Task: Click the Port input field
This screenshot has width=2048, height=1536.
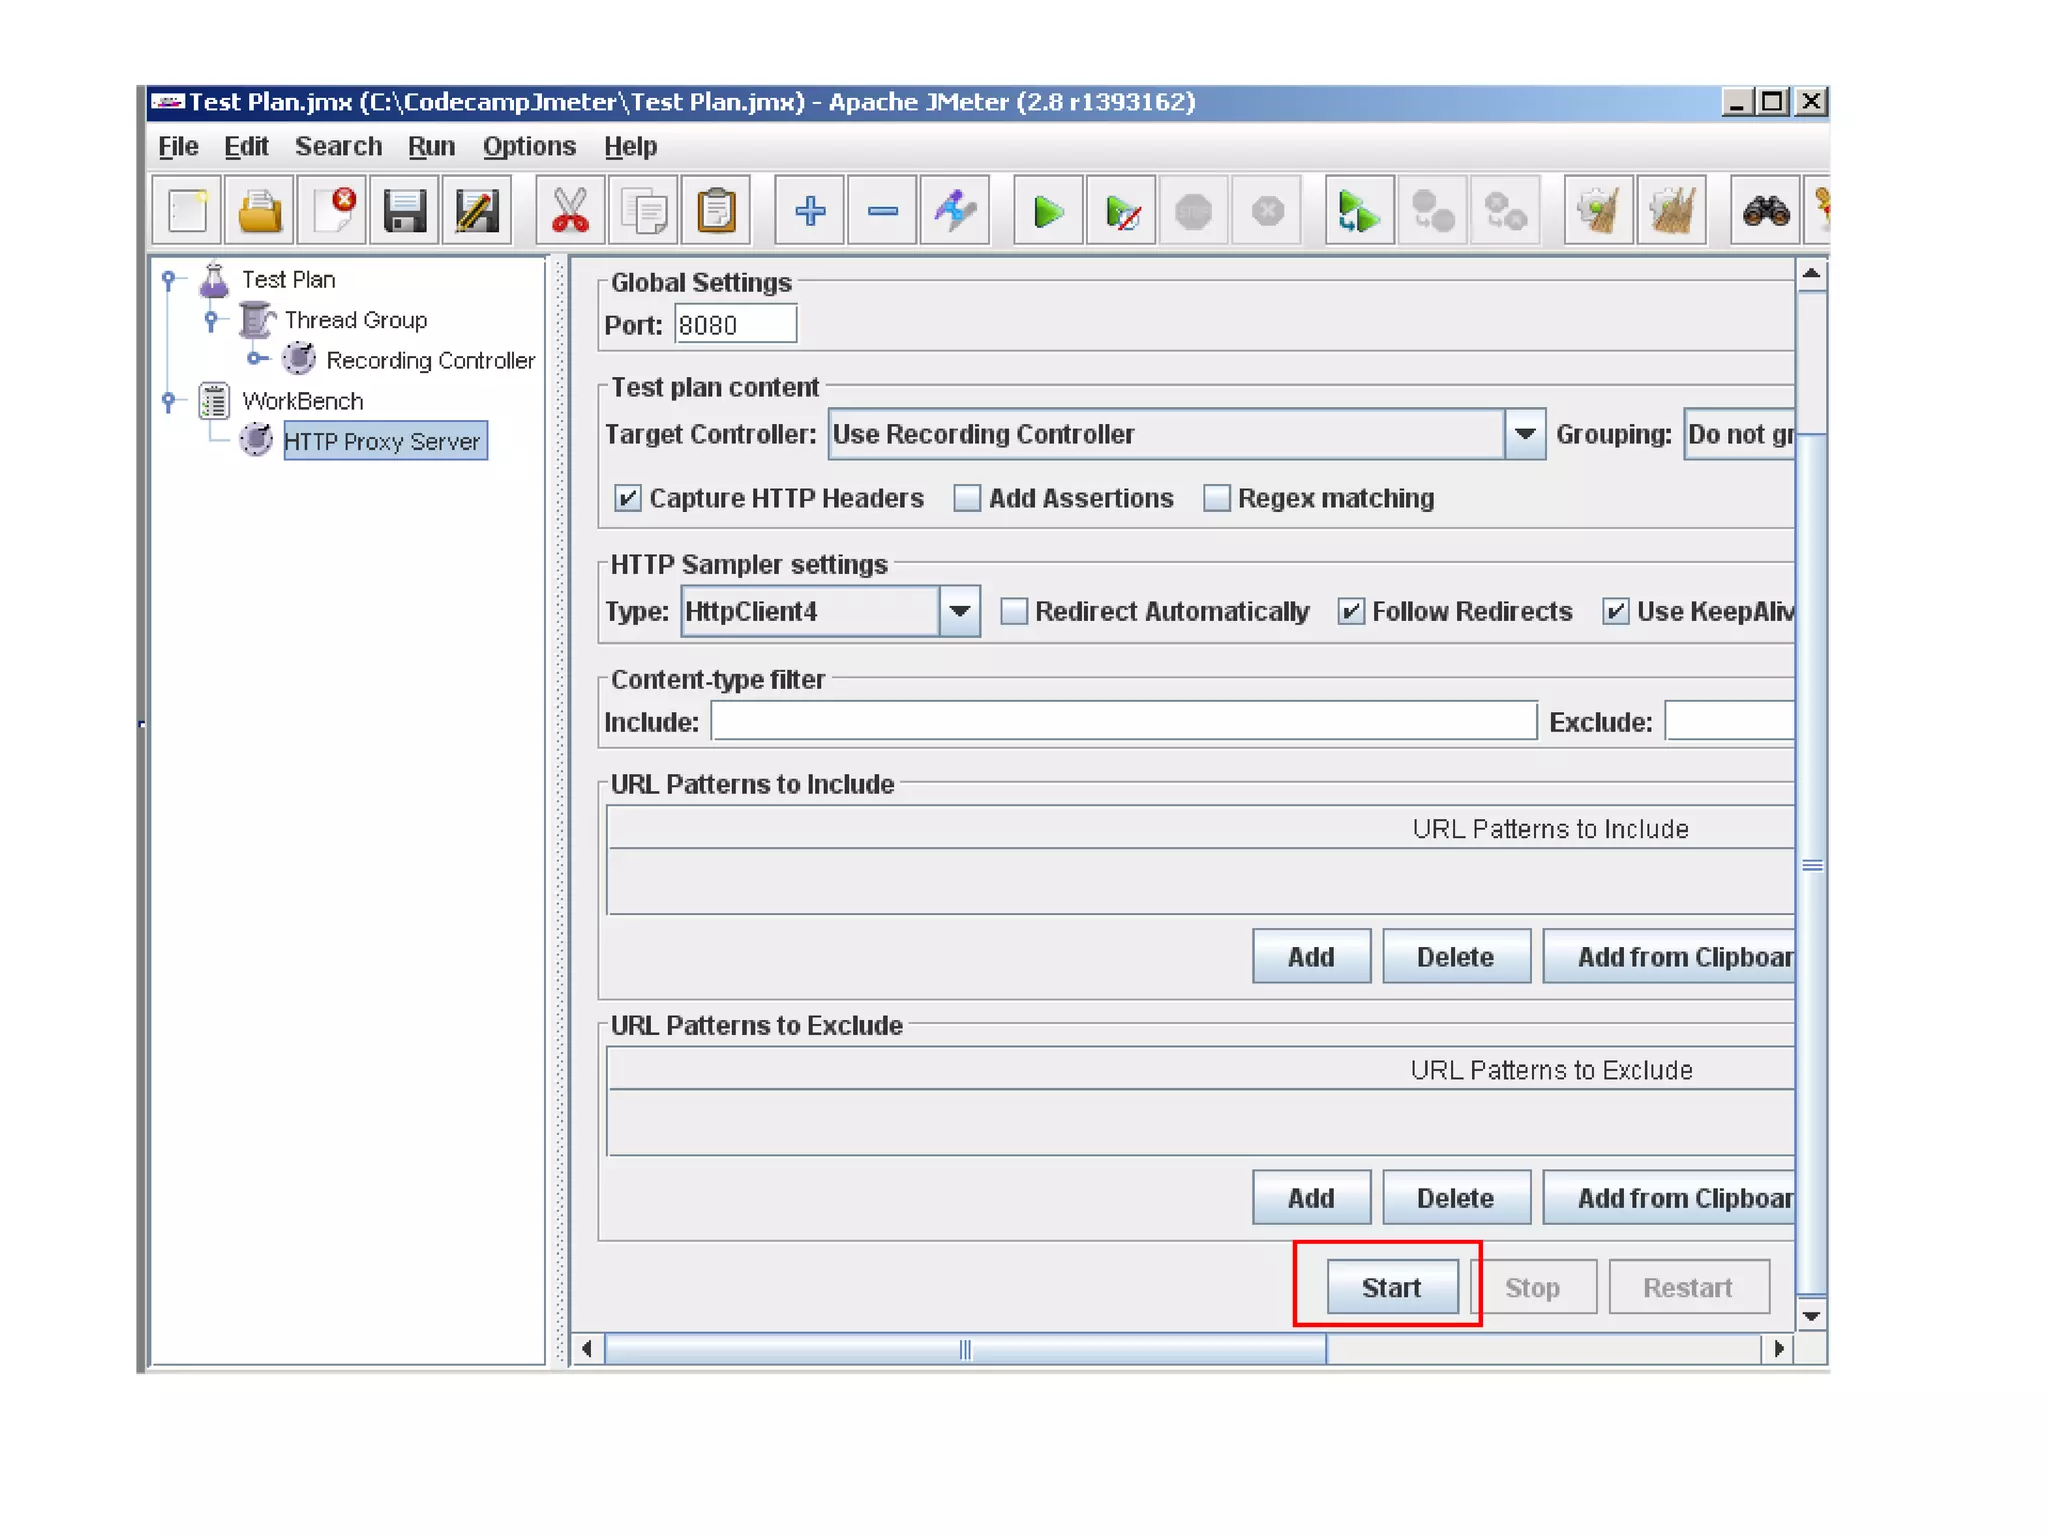Action: tap(735, 325)
